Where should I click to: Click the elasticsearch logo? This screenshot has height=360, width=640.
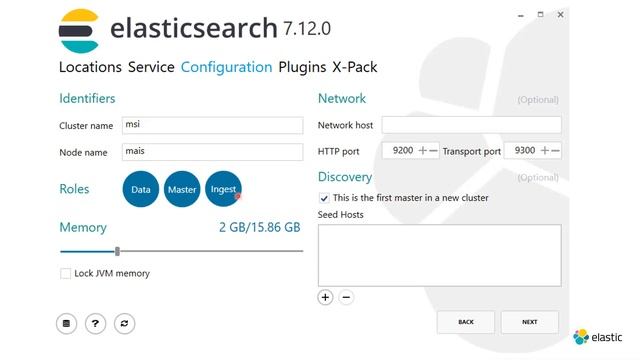click(79, 31)
